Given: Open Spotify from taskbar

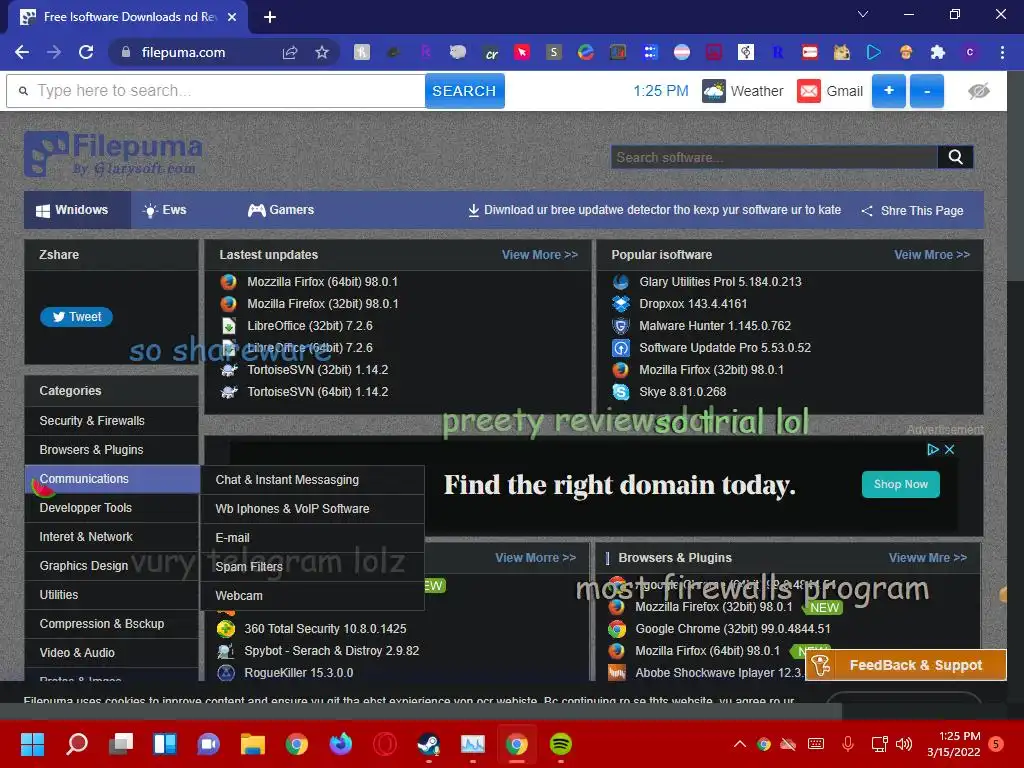Looking at the screenshot, I should 560,743.
